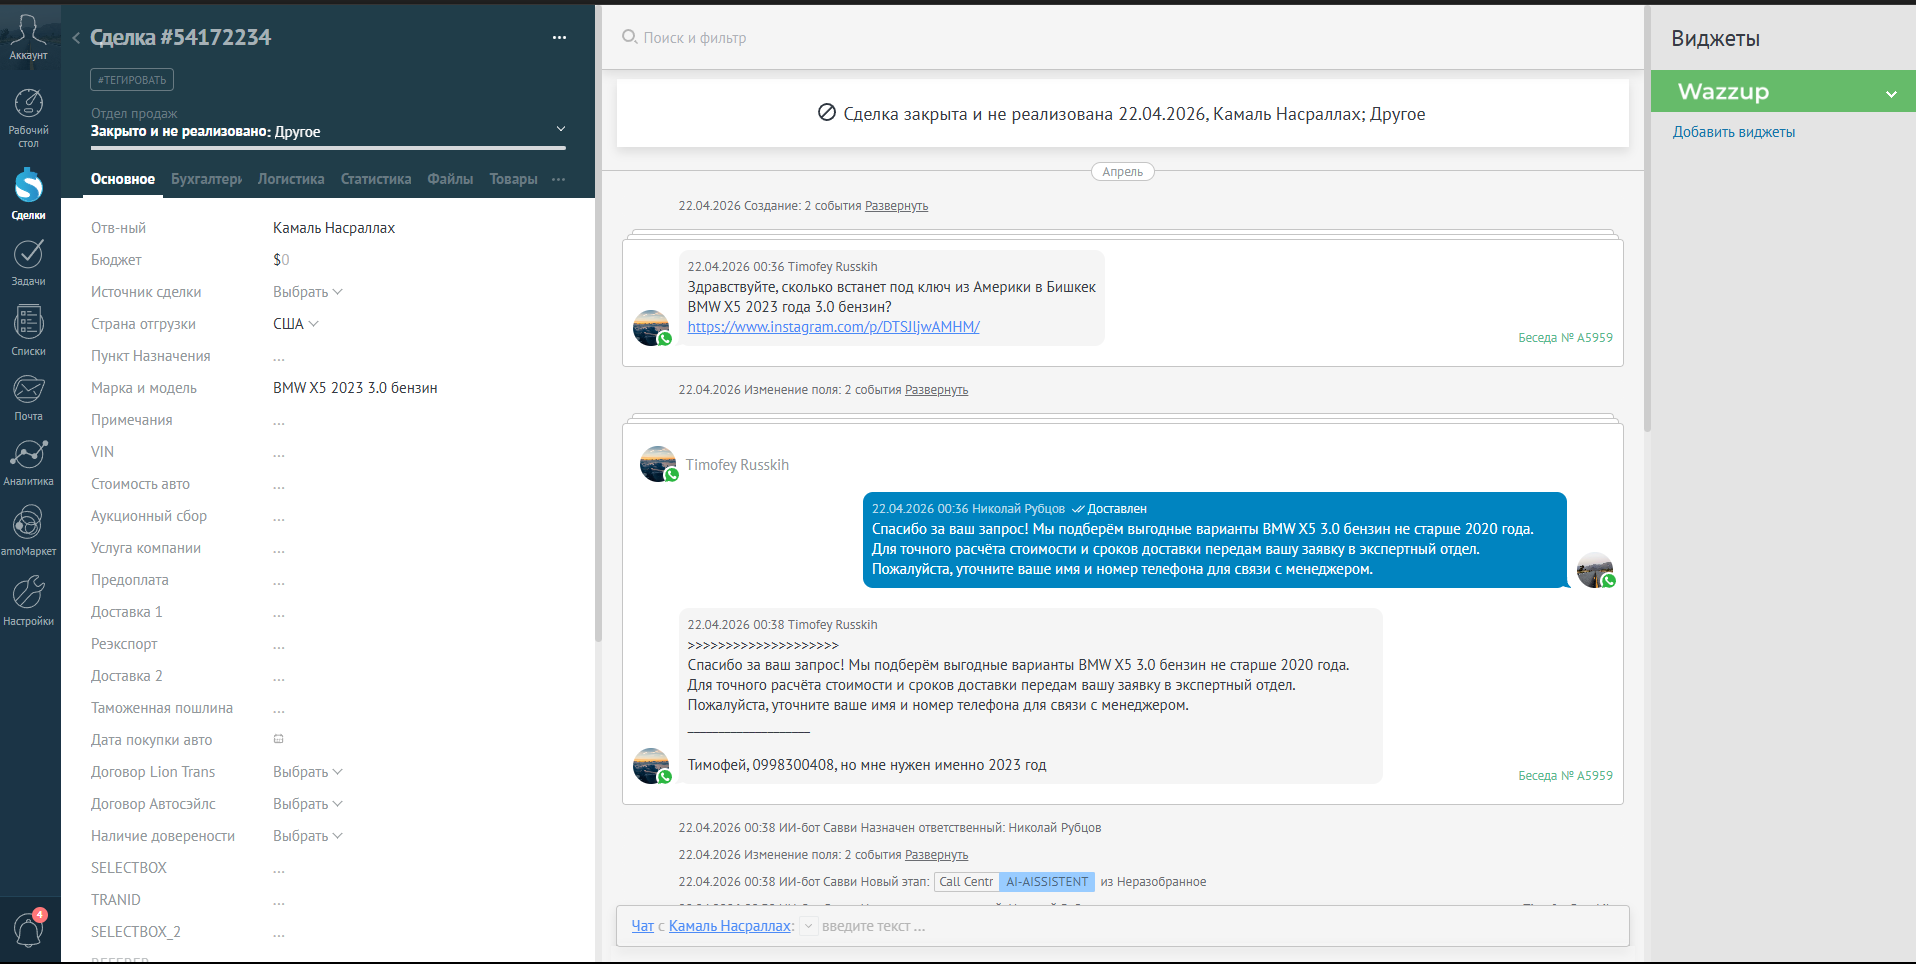Open Договор Автосэйлс dropdown
Screen dimensions: 1916x964
pos(307,804)
